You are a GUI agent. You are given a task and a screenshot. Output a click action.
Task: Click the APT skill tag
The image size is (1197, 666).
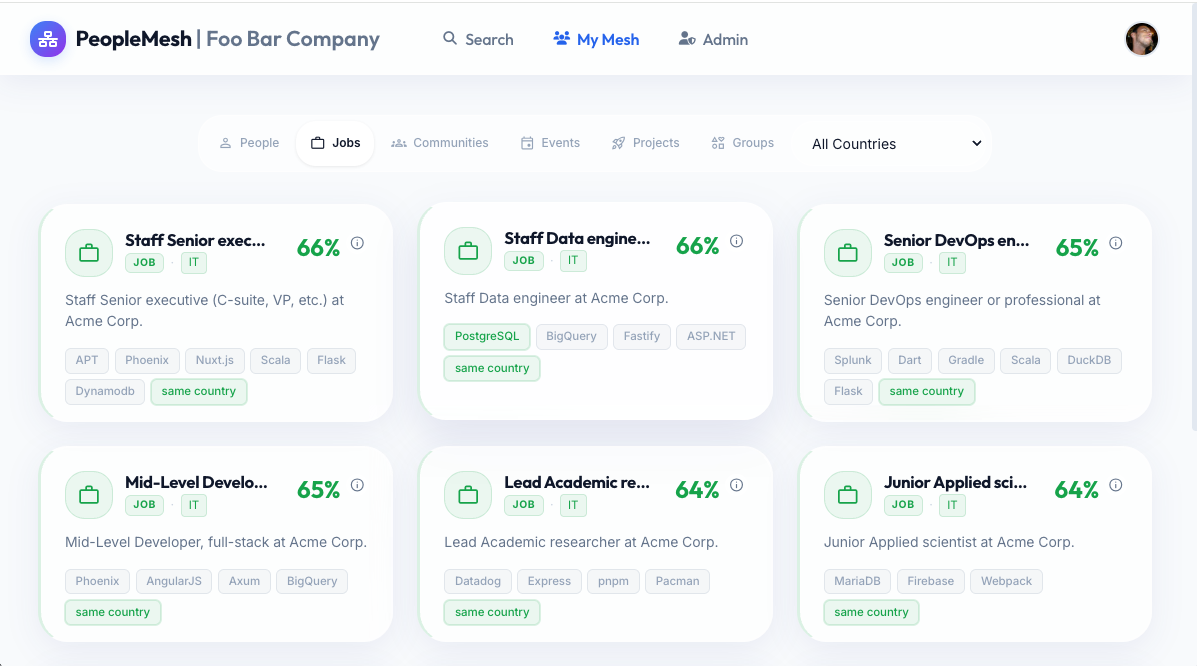(x=87, y=360)
